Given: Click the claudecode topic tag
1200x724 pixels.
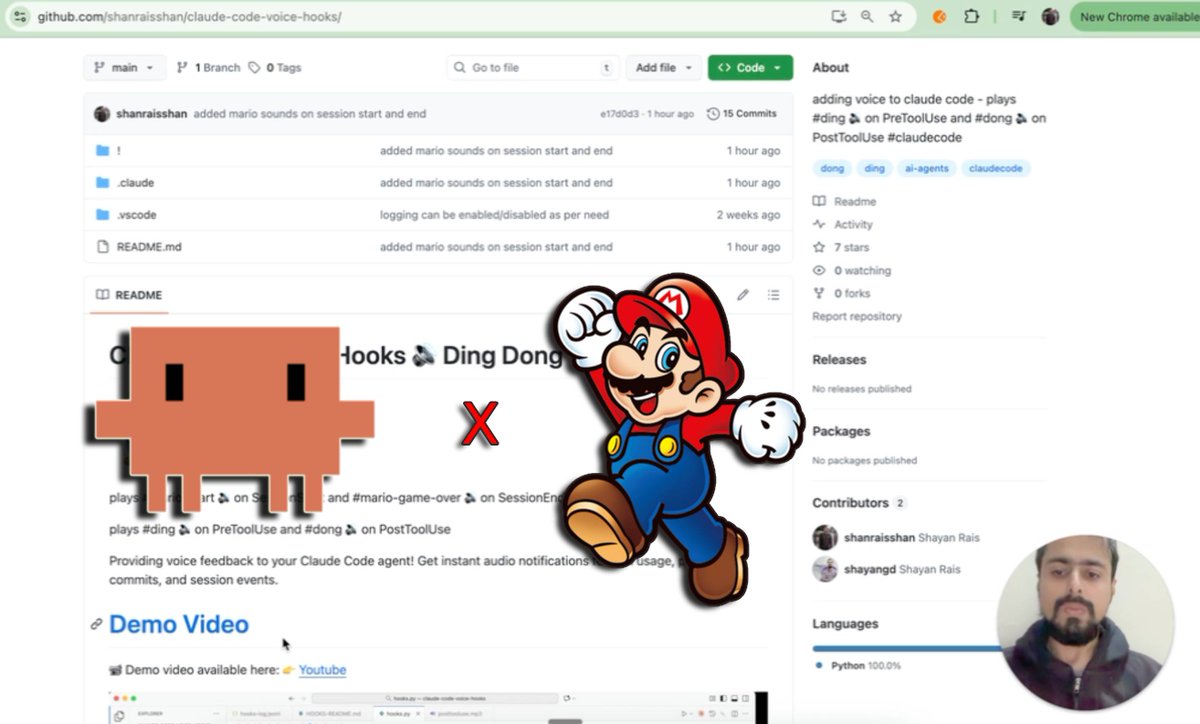Looking at the screenshot, I should coord(996,169).
